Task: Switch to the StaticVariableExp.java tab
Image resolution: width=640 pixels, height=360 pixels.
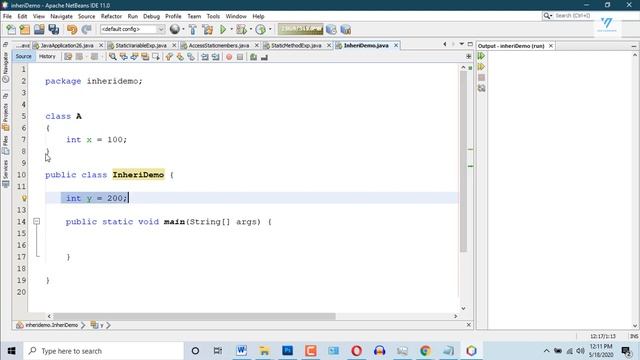Action: coord(141,45)
